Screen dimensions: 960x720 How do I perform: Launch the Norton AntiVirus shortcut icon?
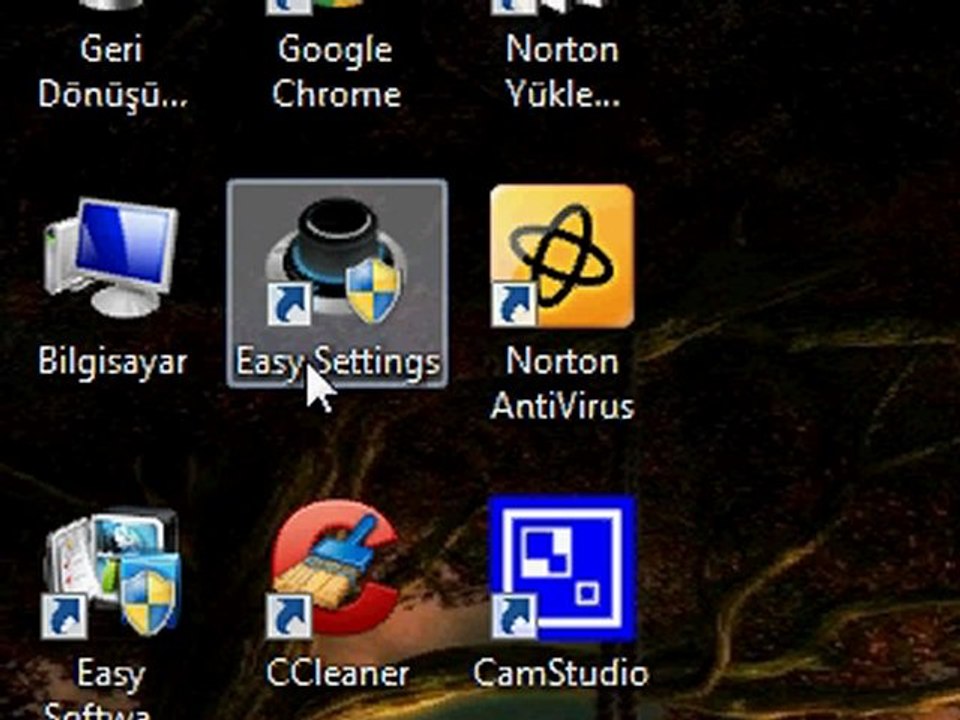[x=562, y=256]
